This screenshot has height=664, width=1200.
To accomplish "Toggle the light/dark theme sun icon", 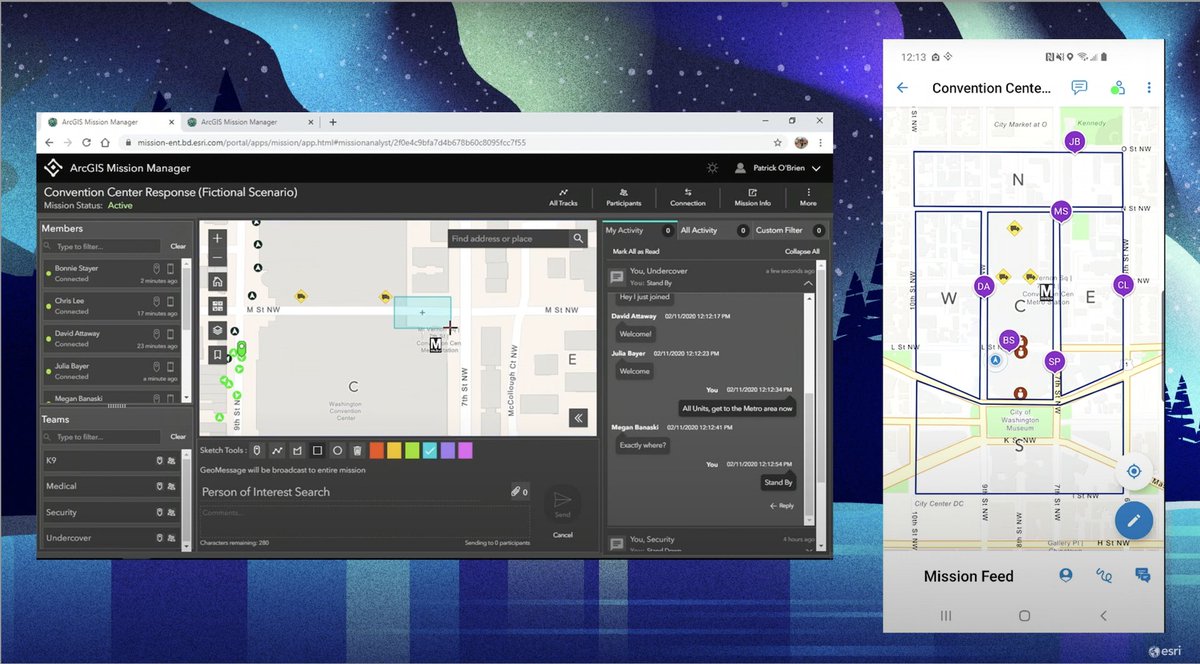I will pos(711,168).
